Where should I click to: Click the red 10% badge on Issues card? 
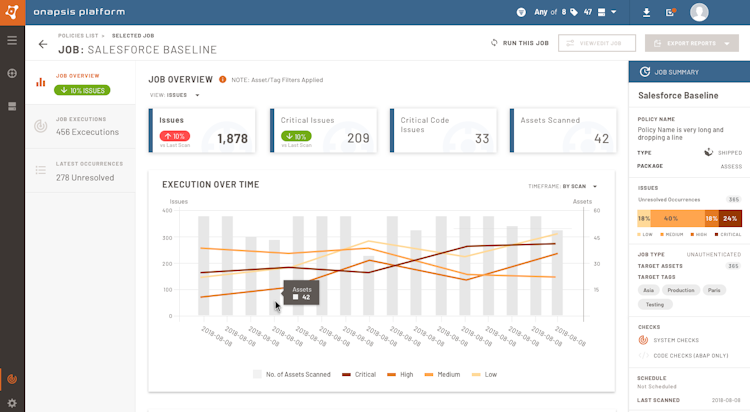pyautogui.click(x=175, y=136)
